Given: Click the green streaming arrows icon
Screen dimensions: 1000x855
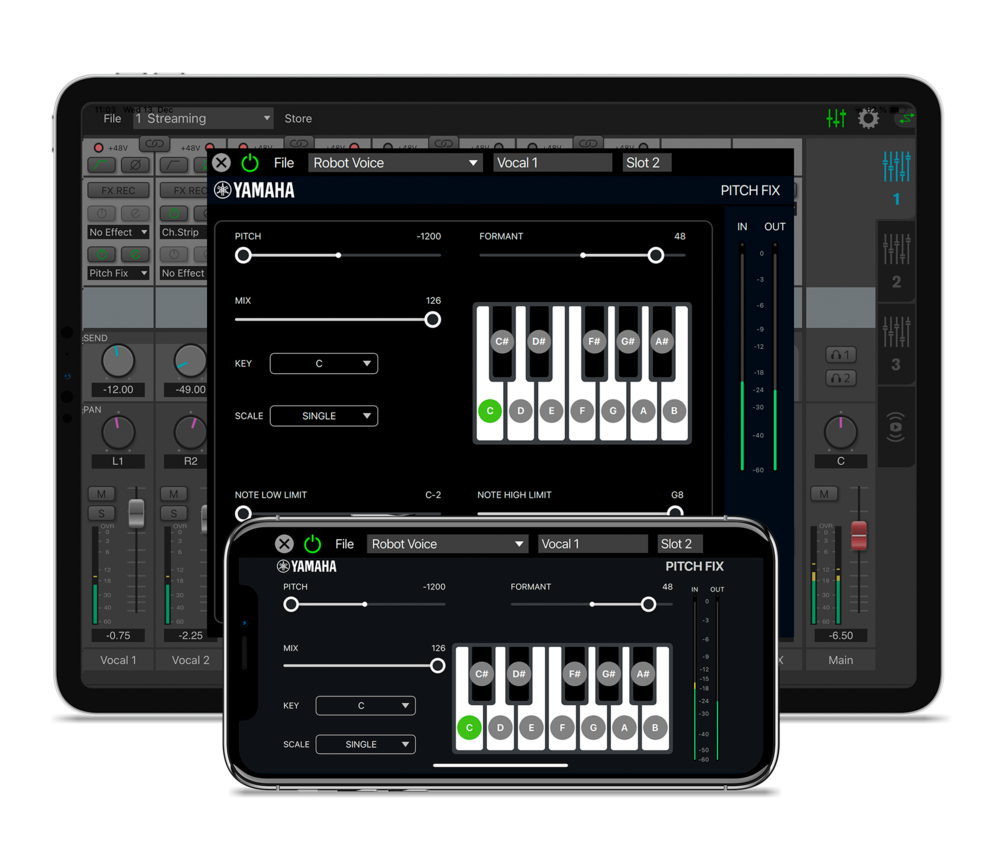Looking at the screenshot, I should click(905, 117).
